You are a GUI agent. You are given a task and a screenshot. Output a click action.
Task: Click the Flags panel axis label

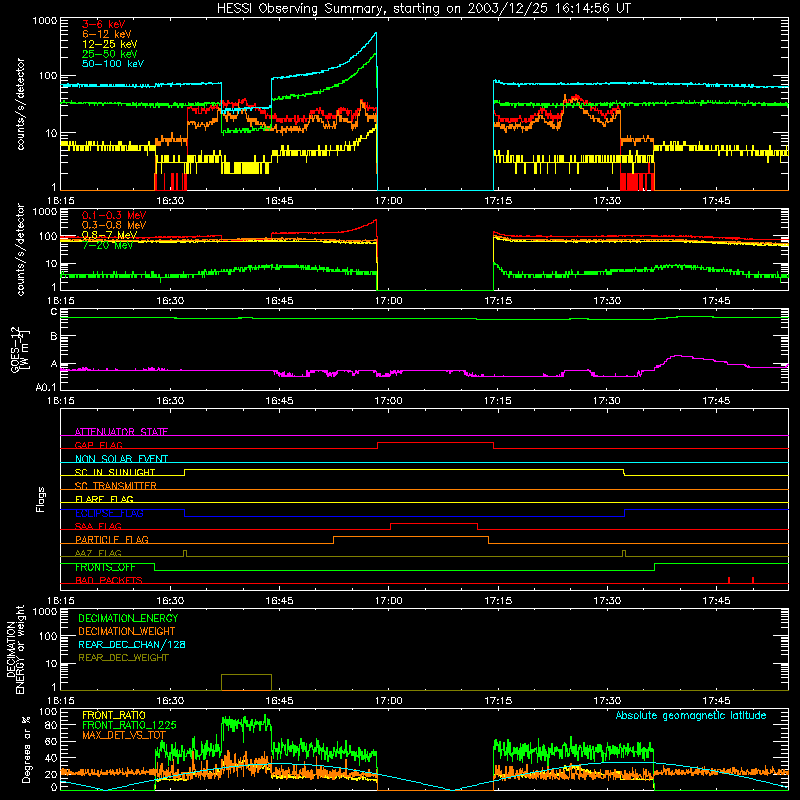point(41,499)
